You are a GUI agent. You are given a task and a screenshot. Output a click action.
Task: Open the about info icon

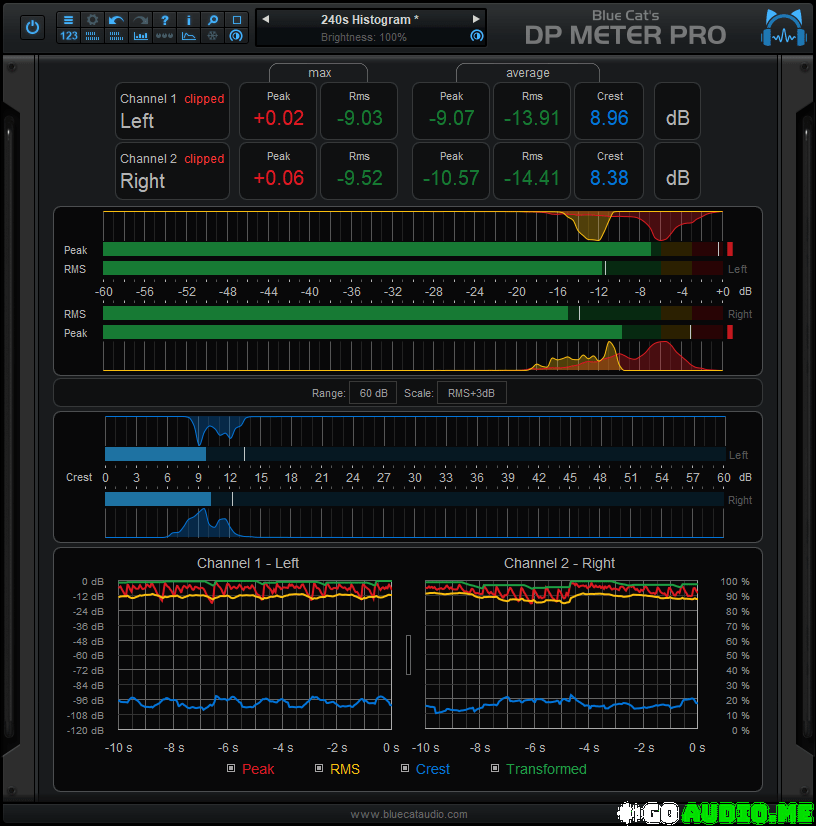(x=189, y=20)
